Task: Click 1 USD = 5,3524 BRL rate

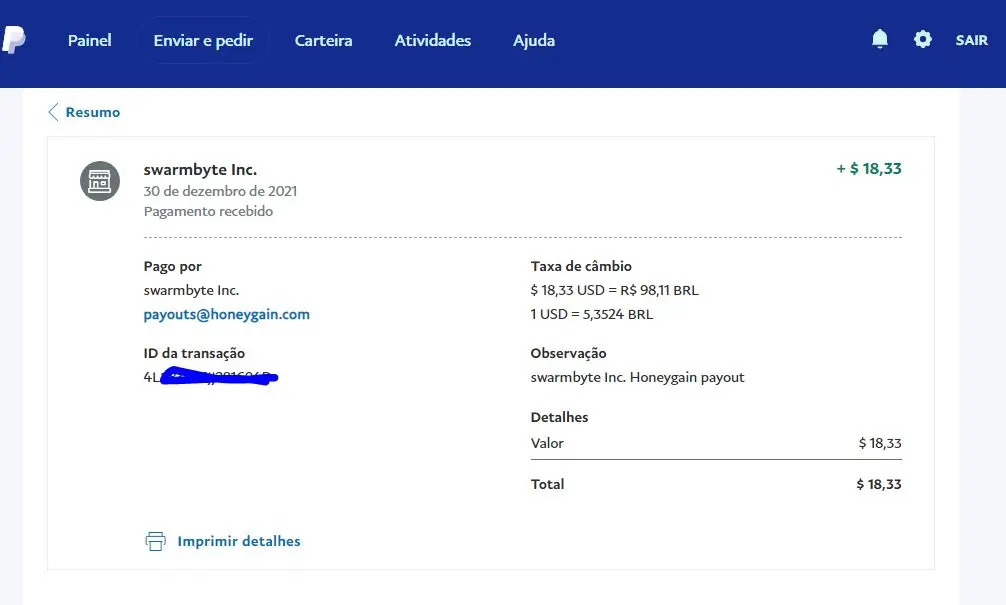Action: 592,314
